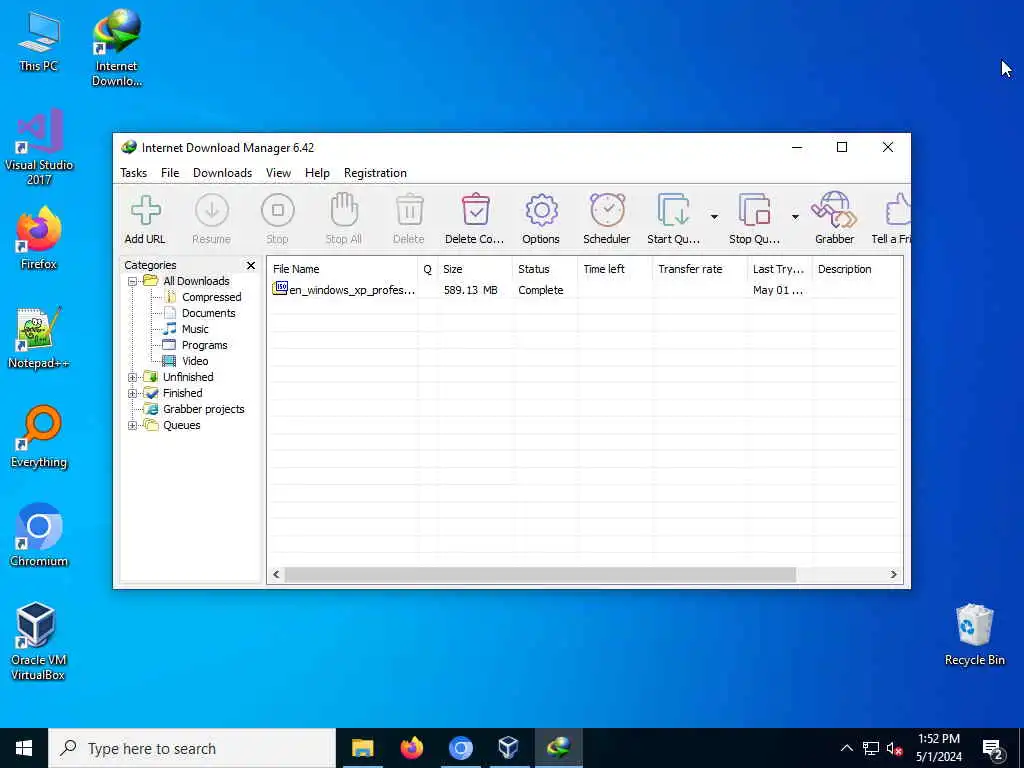Image resolution: width=1024 pixels, height=768 pixels.
Task: Sort by Status column header
Action: [545, 269]
